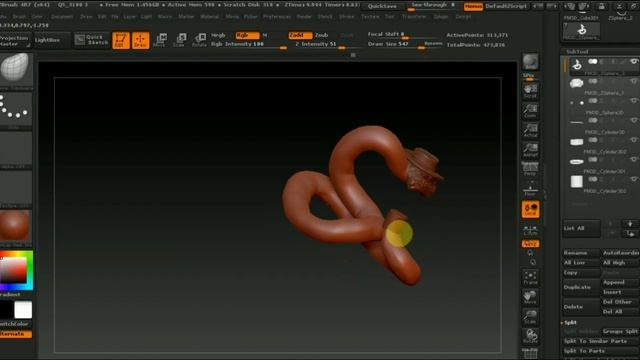Click the Zoom canvas icon
Screen dimensions: 640x360
[531, 111]
